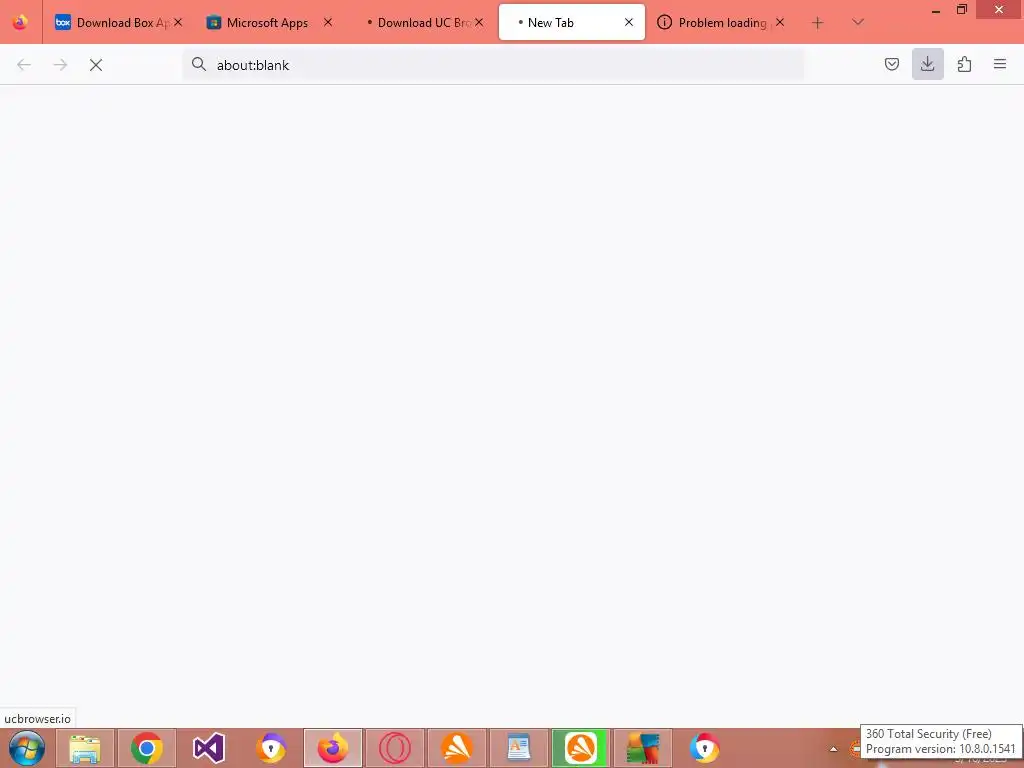The height and width of the screenshot is (768, 1024).
Task: Close the New Tab tab
Action: point(629,22)
